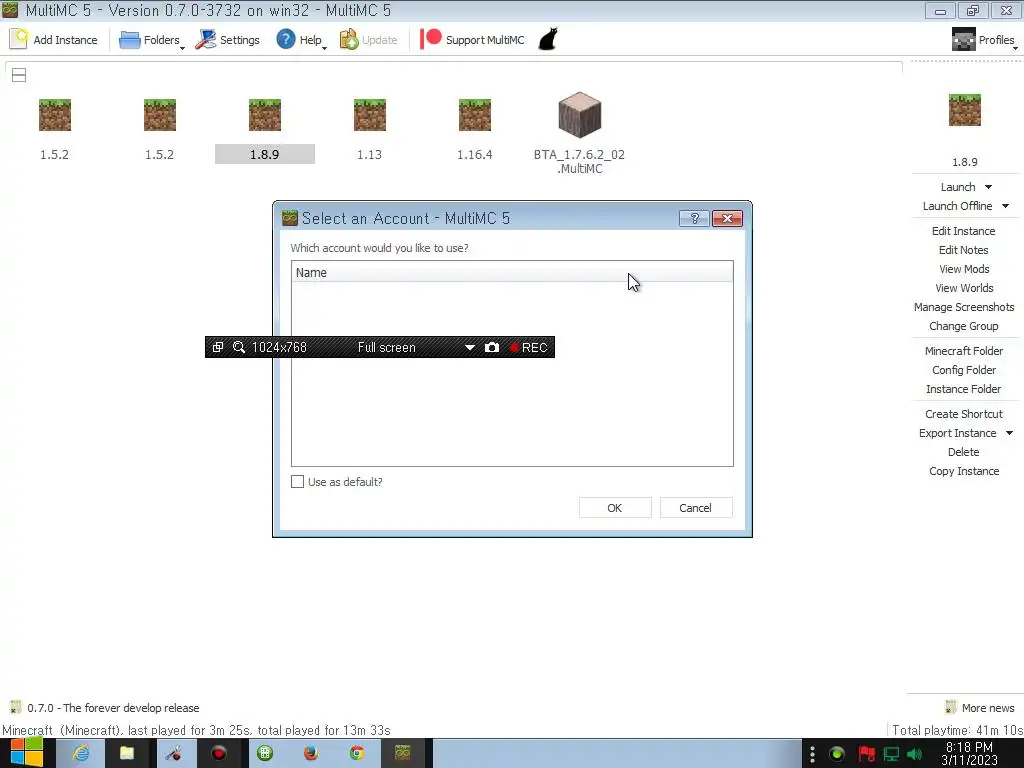Click Change Group in sidebar
1024x768 pixels.
pyautogui.click(x=963, y=326)
